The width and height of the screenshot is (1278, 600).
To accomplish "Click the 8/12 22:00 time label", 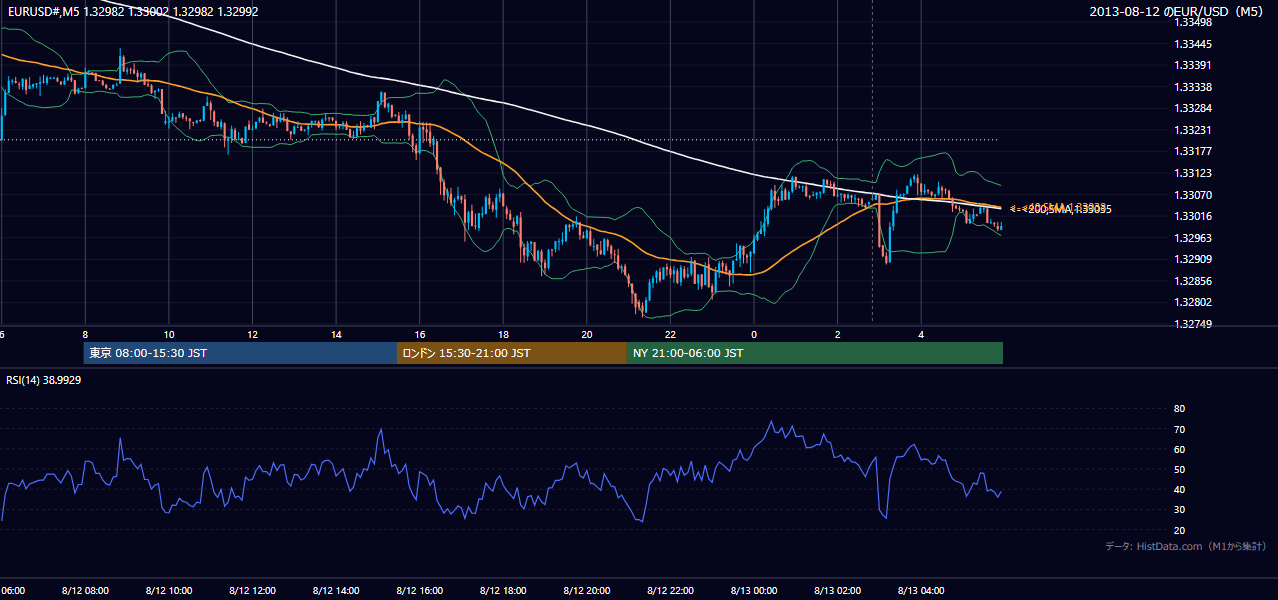I will point(670,590).
